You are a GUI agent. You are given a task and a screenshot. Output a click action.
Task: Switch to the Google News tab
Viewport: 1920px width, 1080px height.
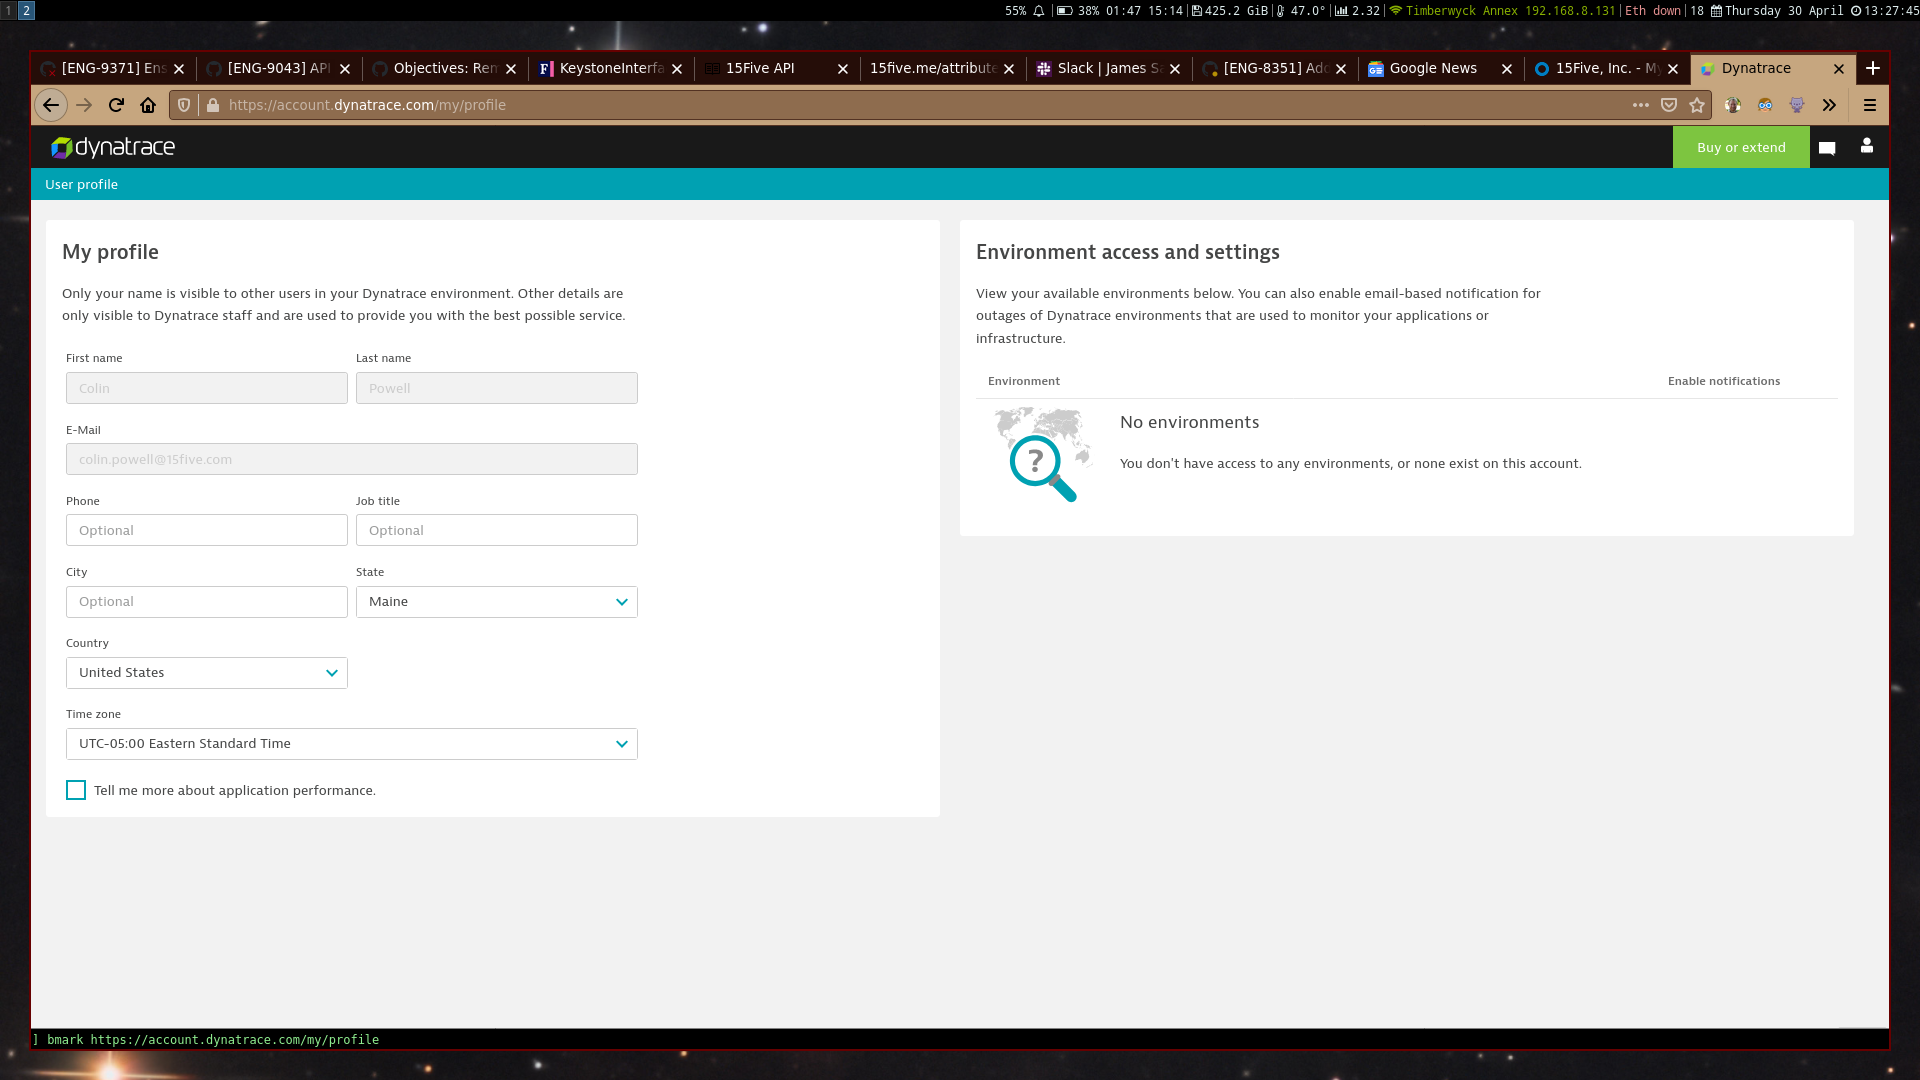(x=1432, y=68)
